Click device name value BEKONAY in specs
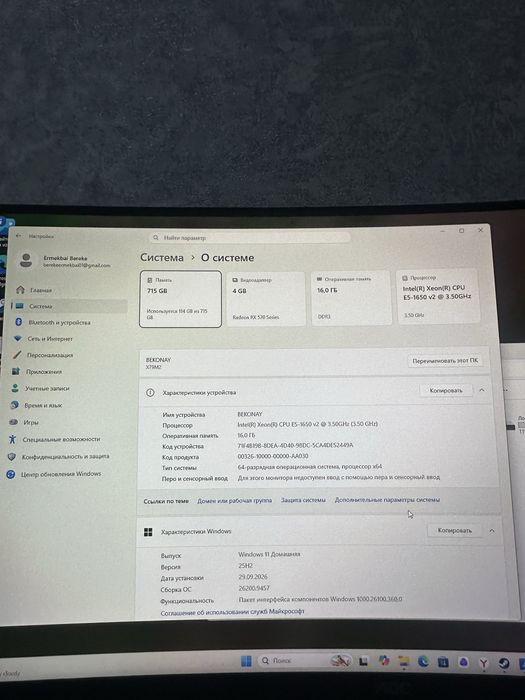This screenshot has height=700, width=525. tap(250, 414)
